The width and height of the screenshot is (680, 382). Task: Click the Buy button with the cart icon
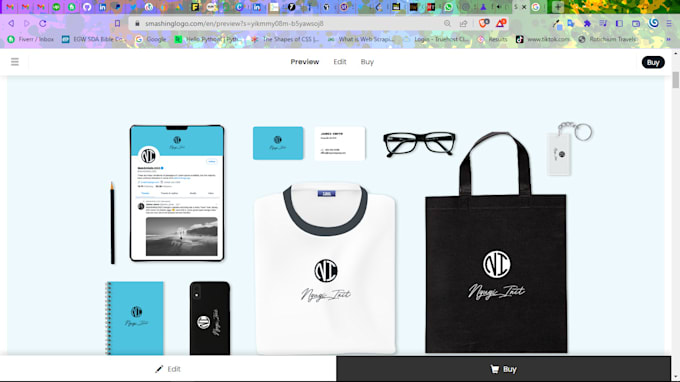[503, 369]
